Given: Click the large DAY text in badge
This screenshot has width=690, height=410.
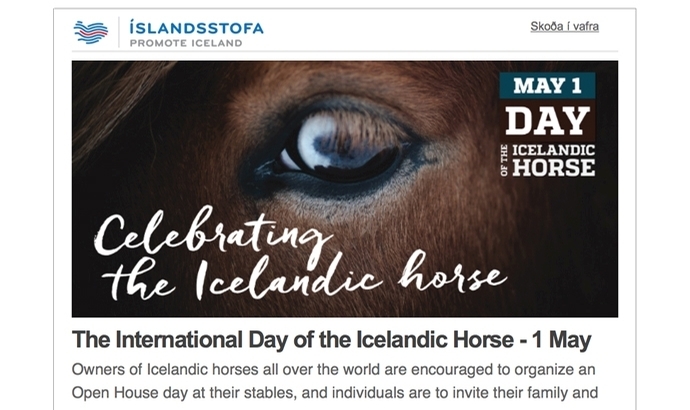Looking at the screenshot, I should [547, 121].
